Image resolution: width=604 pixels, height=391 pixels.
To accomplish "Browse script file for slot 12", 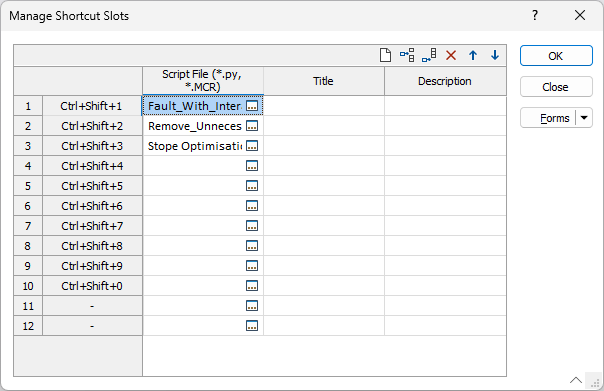I will pos(252,326).
